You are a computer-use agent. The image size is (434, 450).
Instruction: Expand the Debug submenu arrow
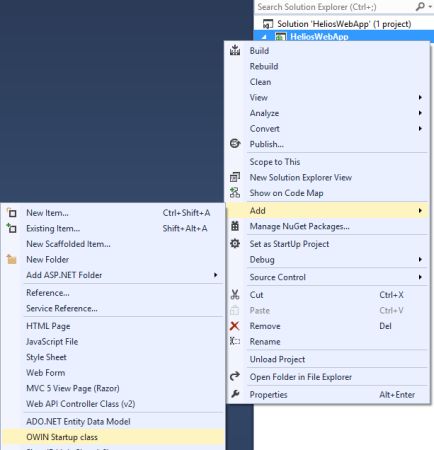420,259
